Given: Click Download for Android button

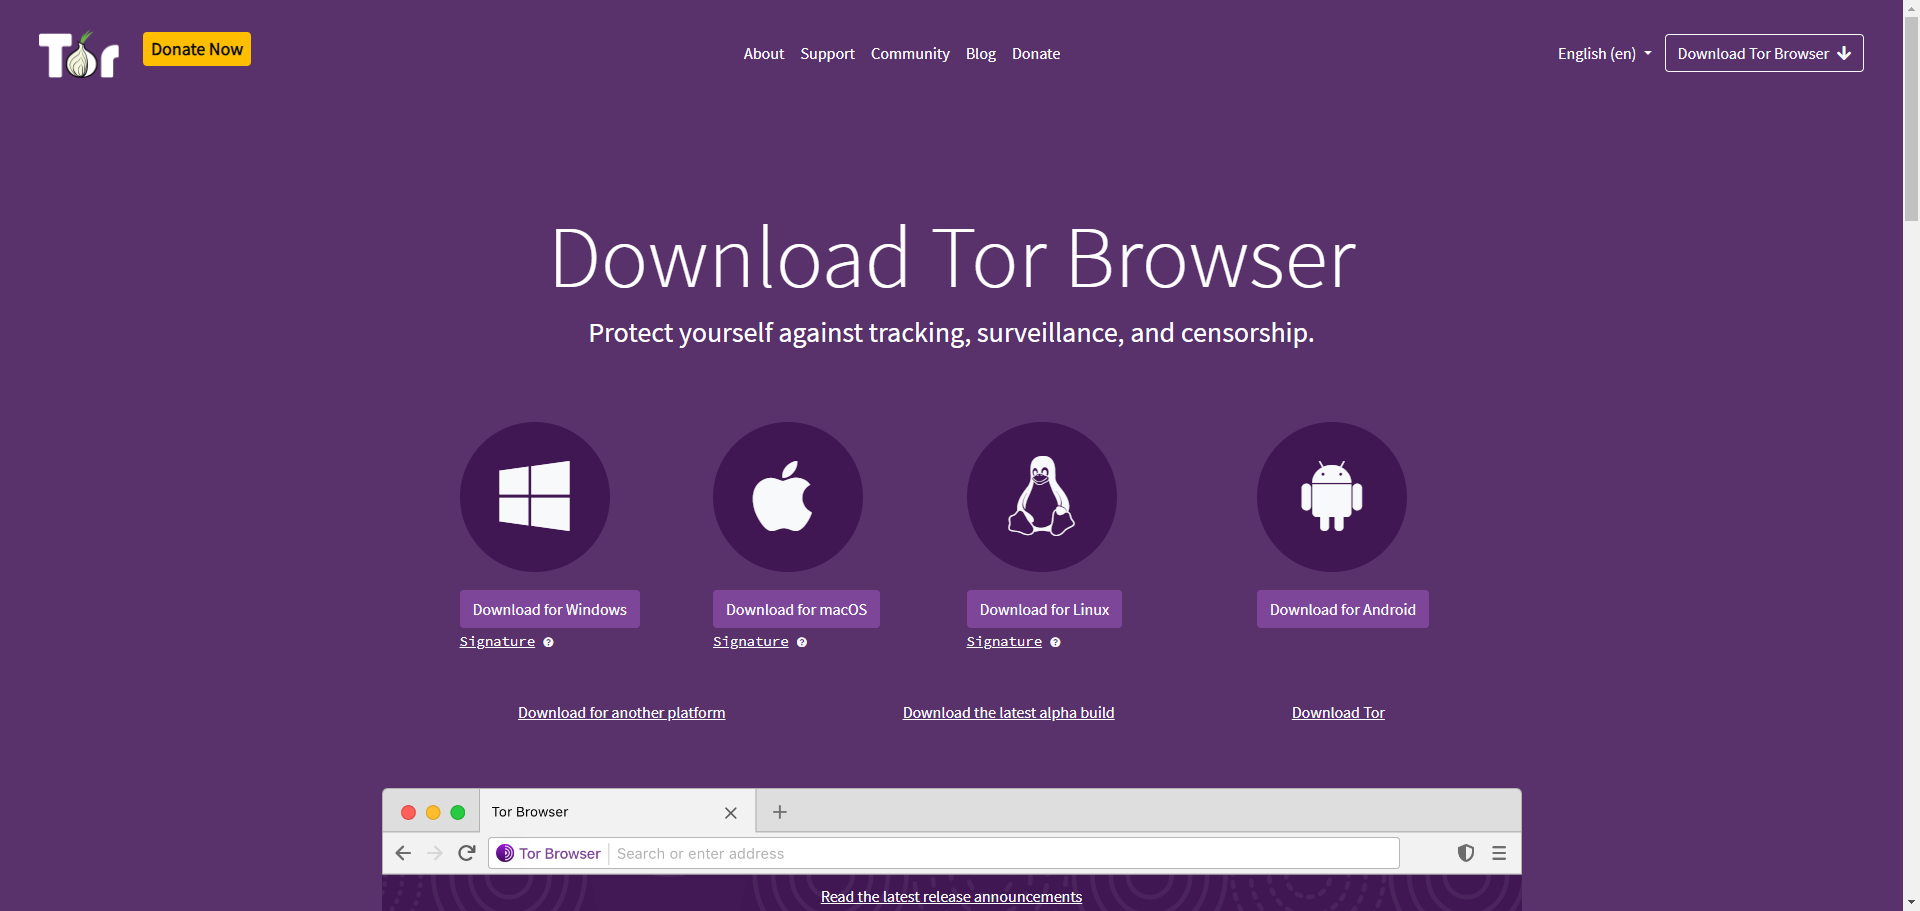Looking at the screenshot, I should tap(1343, 609).
